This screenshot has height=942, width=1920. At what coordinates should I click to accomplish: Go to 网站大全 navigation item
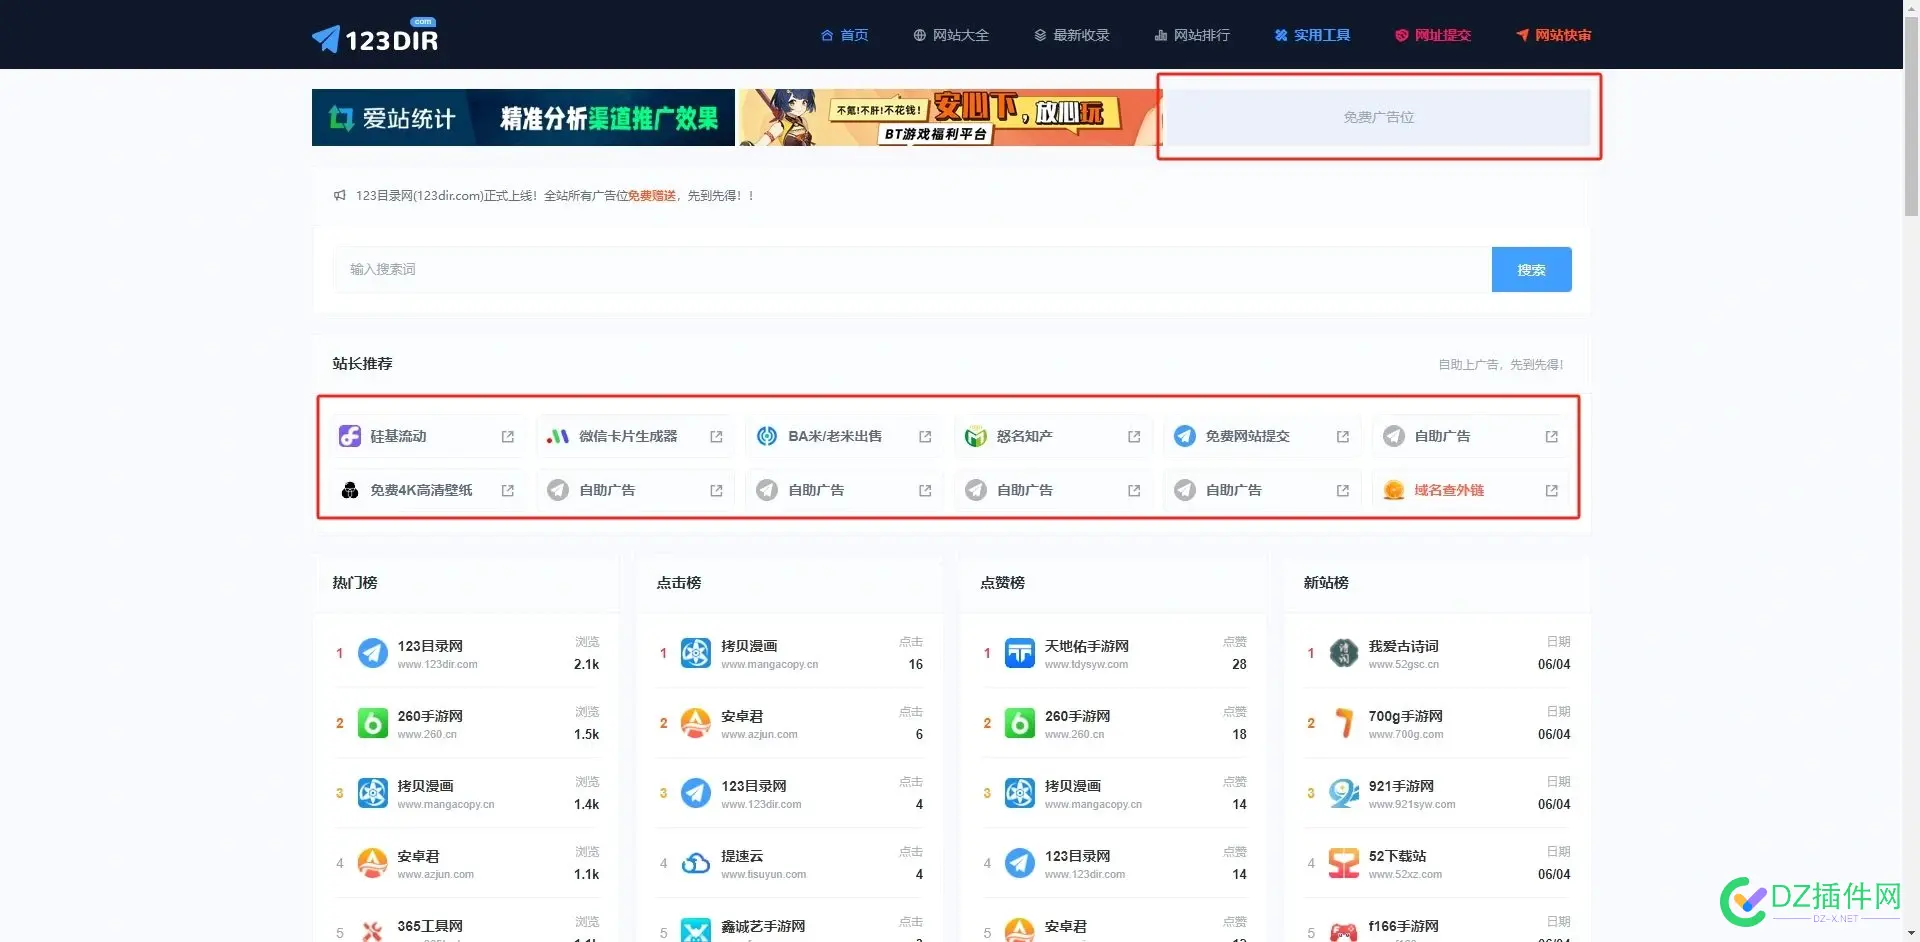[951, 35]
